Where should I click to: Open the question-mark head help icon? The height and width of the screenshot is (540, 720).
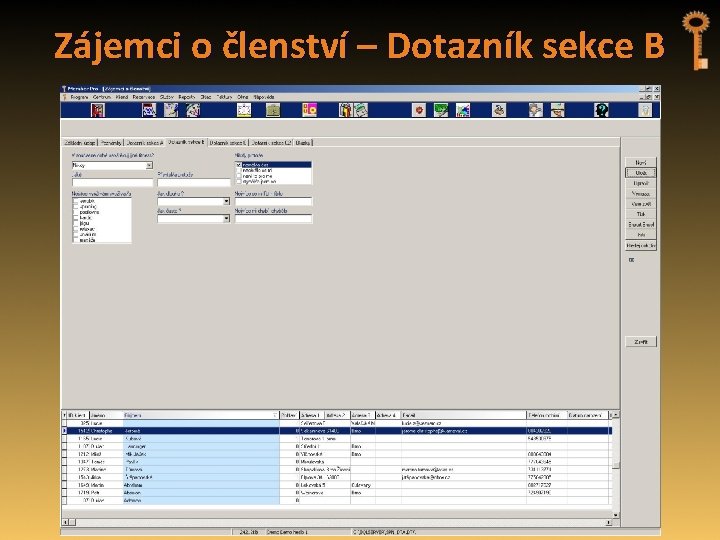pyautogui.click(x=601, y=110)
